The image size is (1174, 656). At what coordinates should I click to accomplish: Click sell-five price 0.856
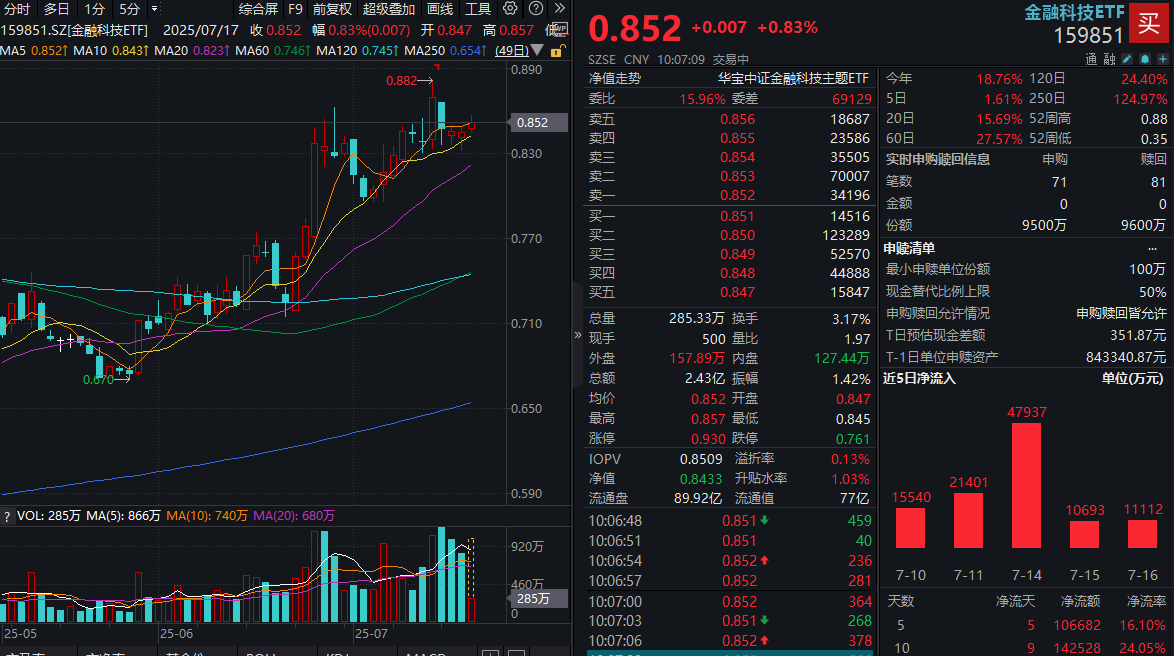[x=737, y=119]
